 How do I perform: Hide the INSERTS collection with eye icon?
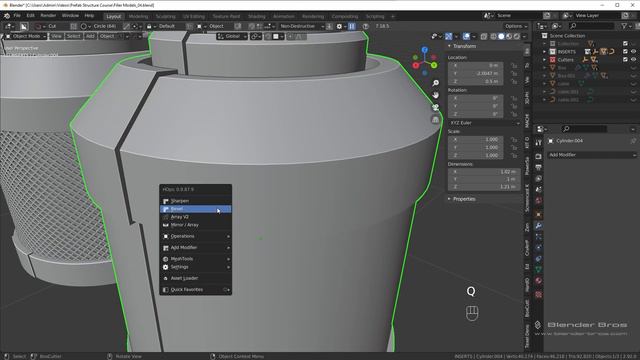click(633, 52)
